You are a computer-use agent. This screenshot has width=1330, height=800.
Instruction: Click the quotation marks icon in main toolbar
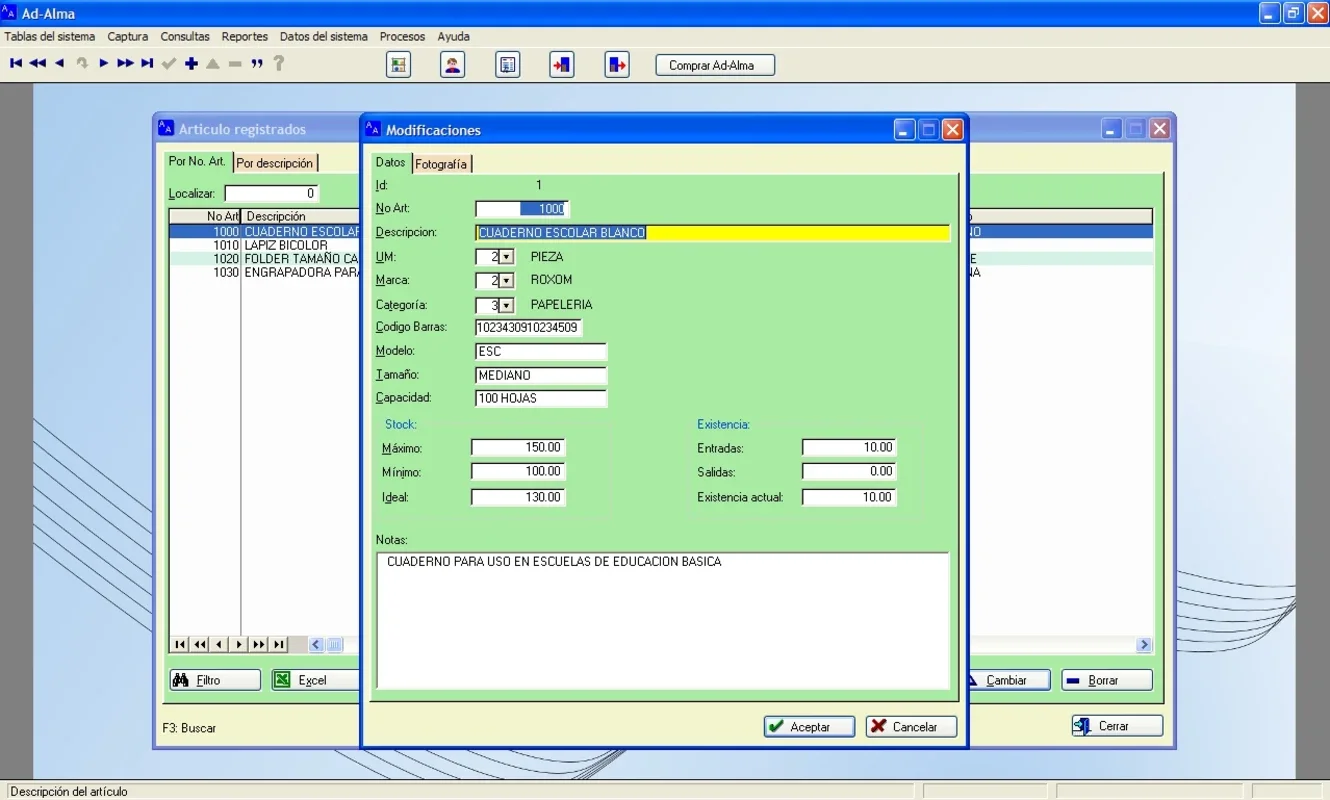(x=257, y=64)
